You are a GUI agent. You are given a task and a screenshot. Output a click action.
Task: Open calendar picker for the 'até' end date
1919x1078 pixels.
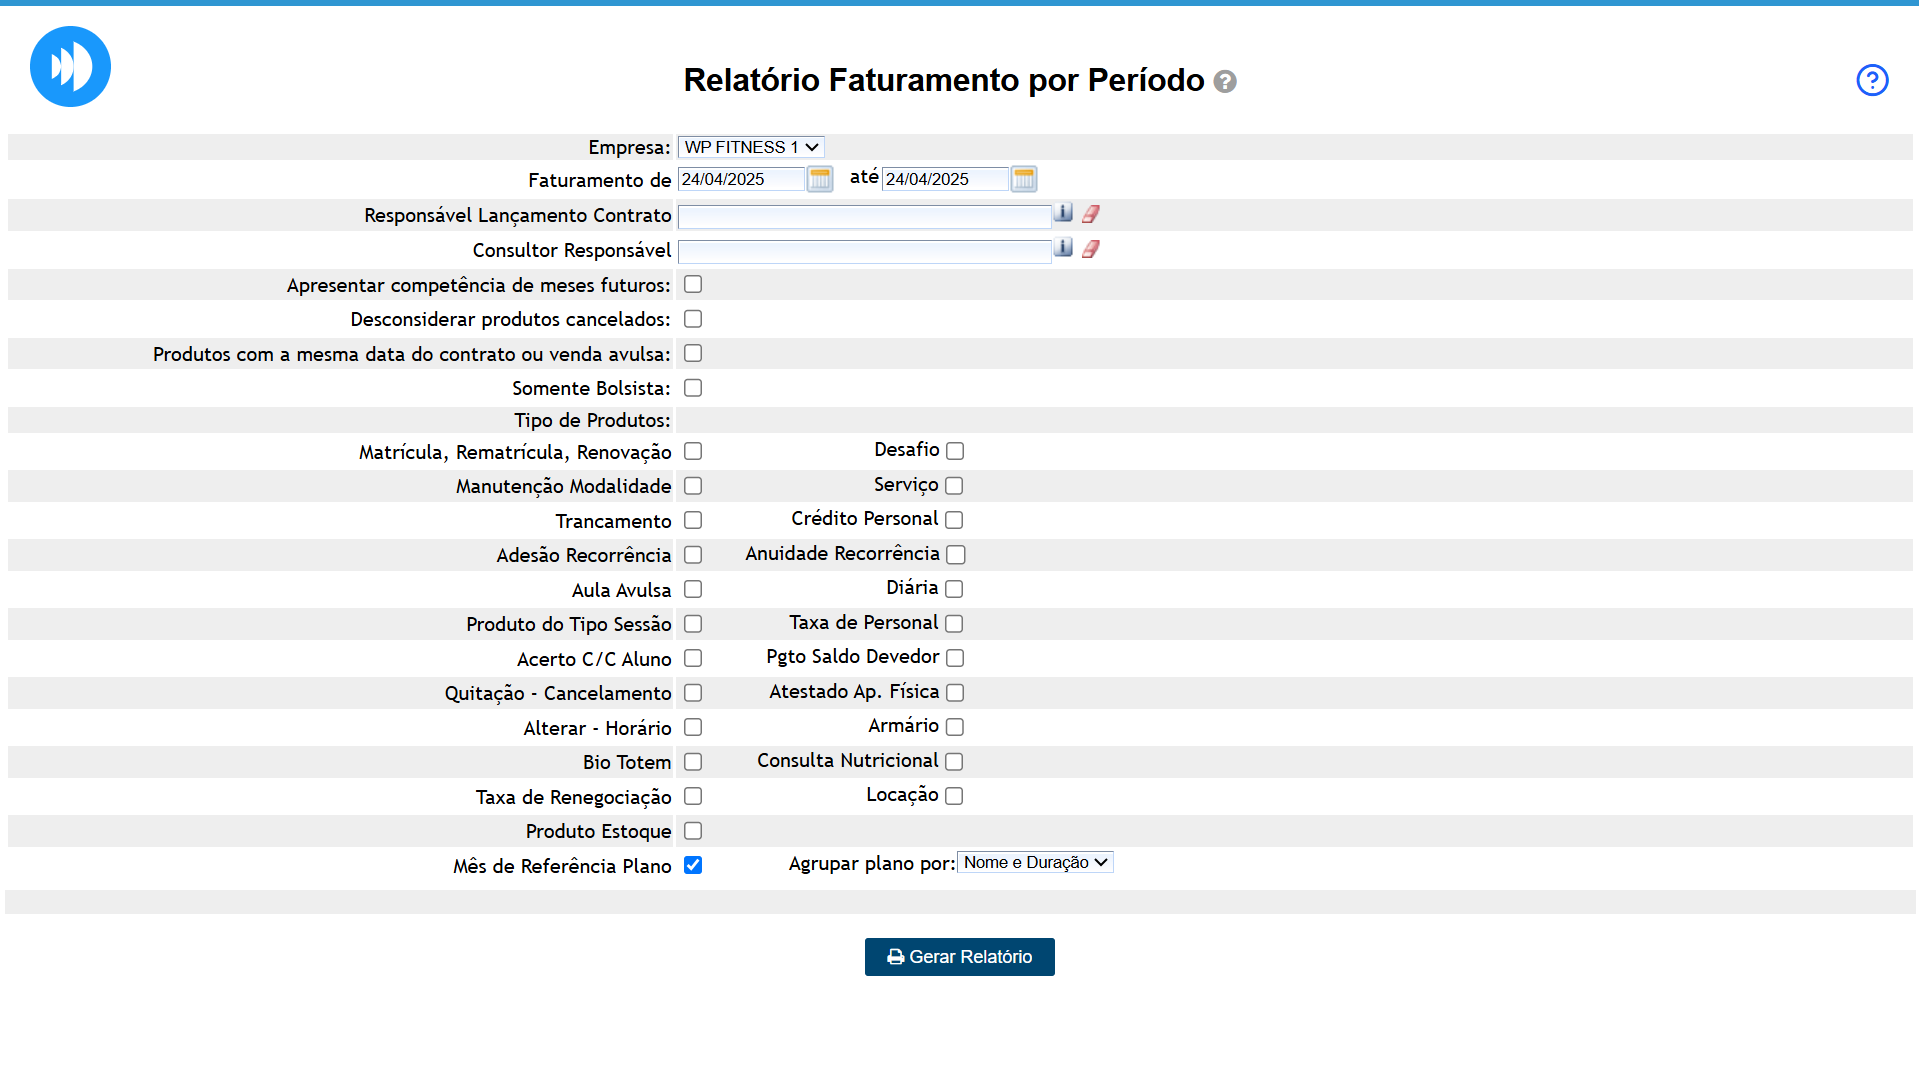coord(1024,179)
